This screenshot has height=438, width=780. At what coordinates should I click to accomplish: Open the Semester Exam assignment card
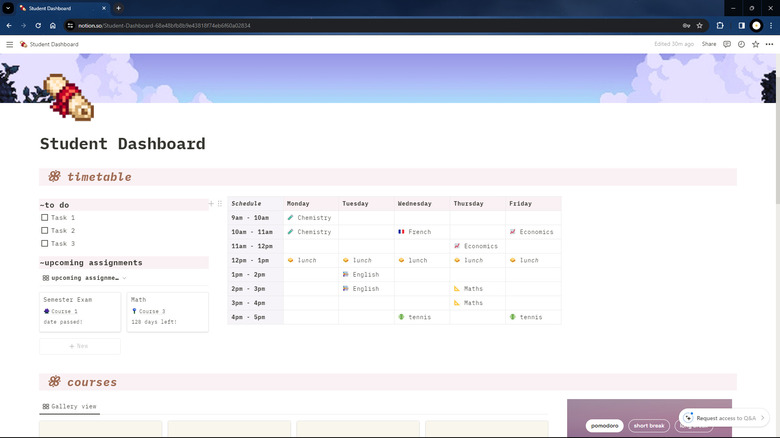coord(80,312)
